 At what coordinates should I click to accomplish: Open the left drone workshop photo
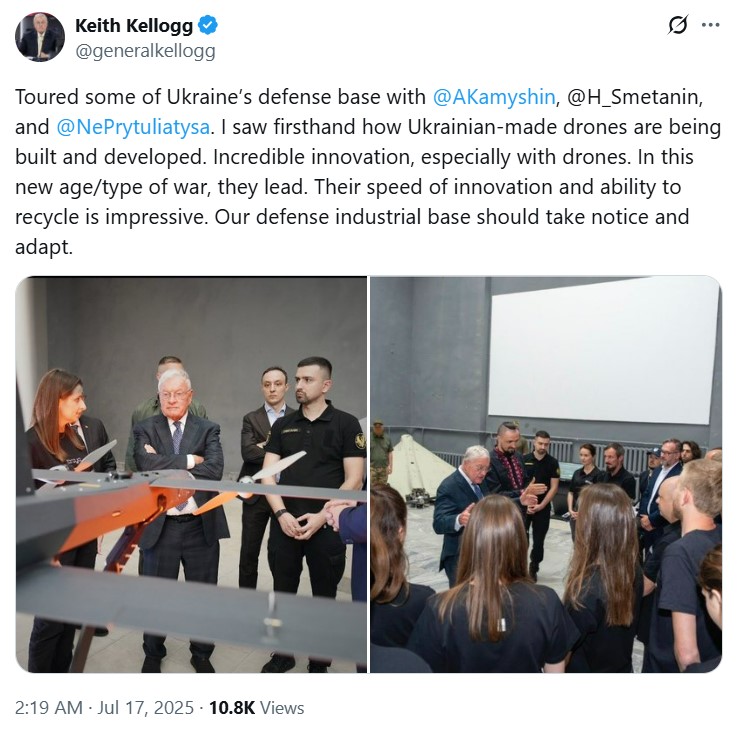tap(191, 474)
